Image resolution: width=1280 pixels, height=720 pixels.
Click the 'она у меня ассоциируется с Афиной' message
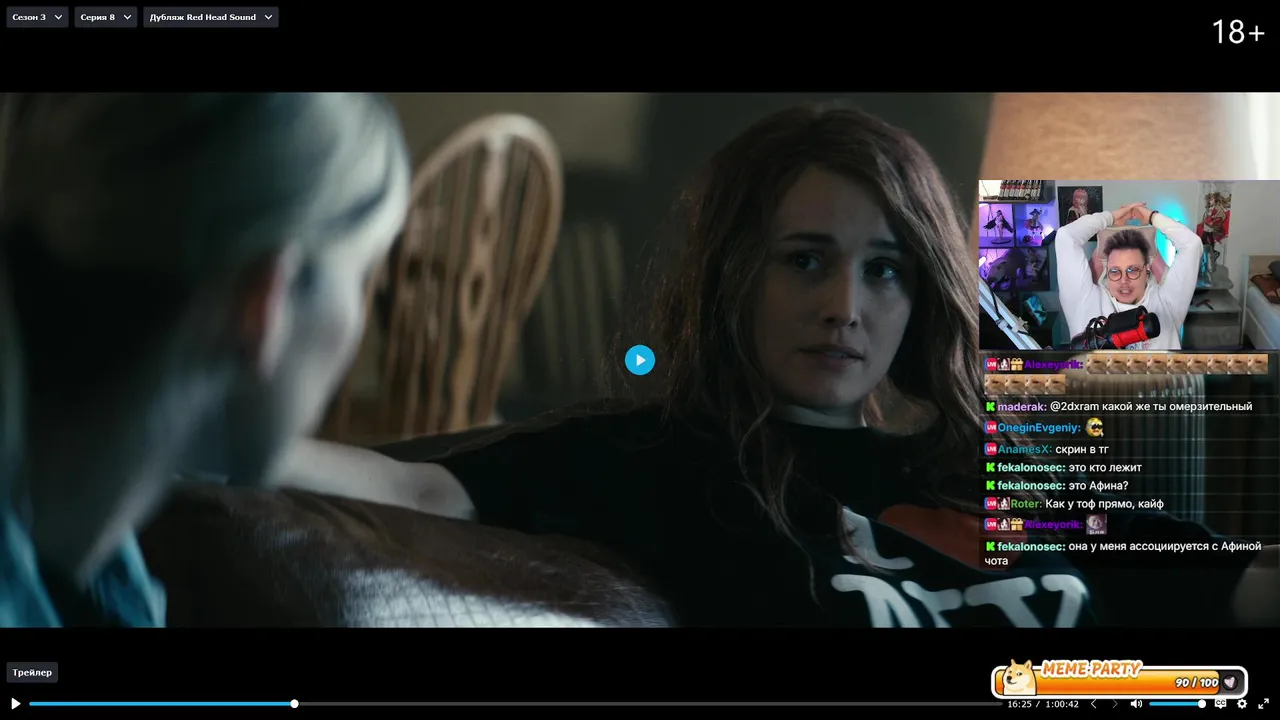(1123, 553)
